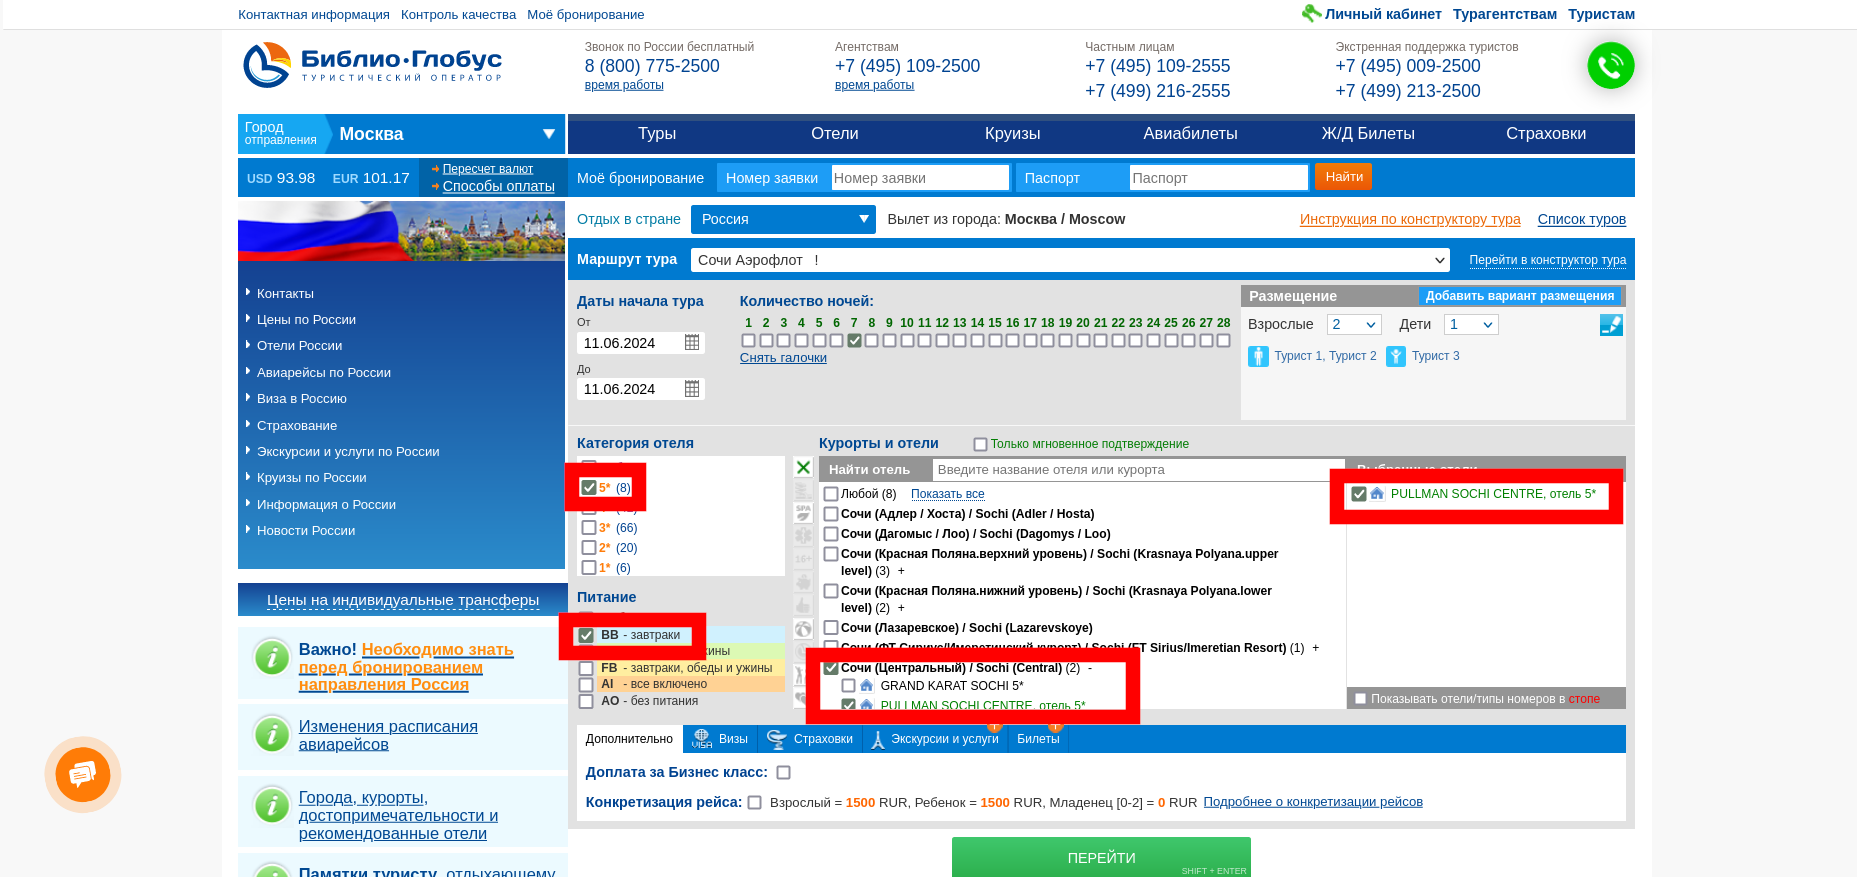Click the green phone call icon
The width and height of the screenshot is (1857, 877).
tap(1610, 66)
